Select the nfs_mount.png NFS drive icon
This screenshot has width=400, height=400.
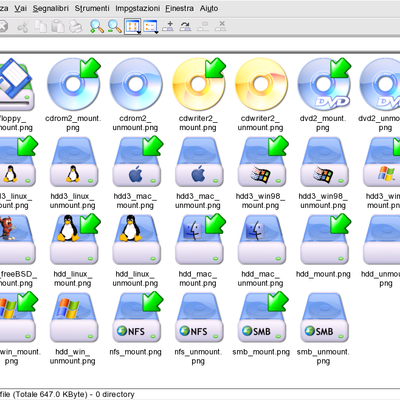tap(137, 318)
